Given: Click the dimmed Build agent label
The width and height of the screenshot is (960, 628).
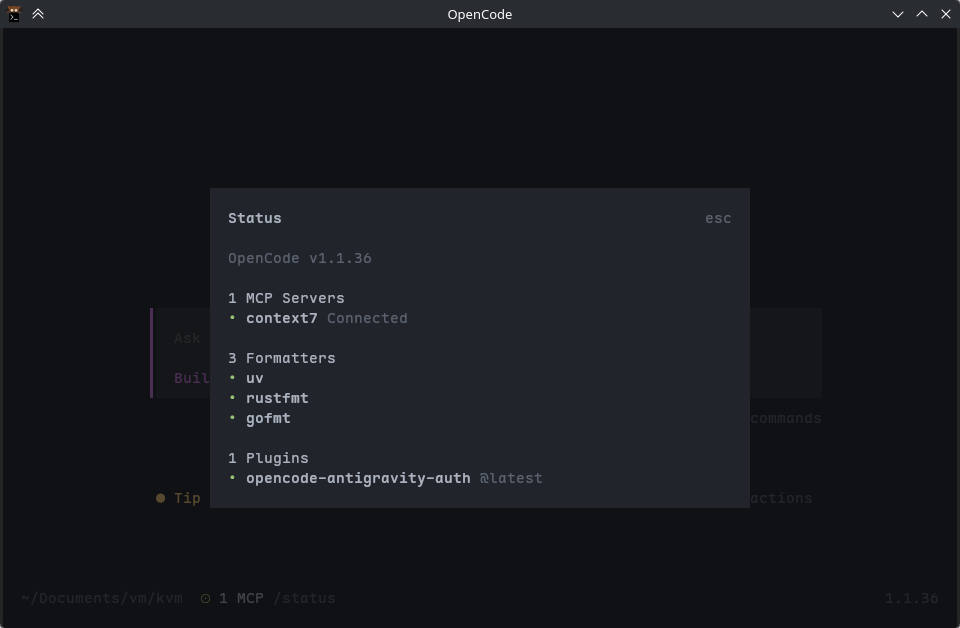Looking at the screenshot, I should point(192,378).
